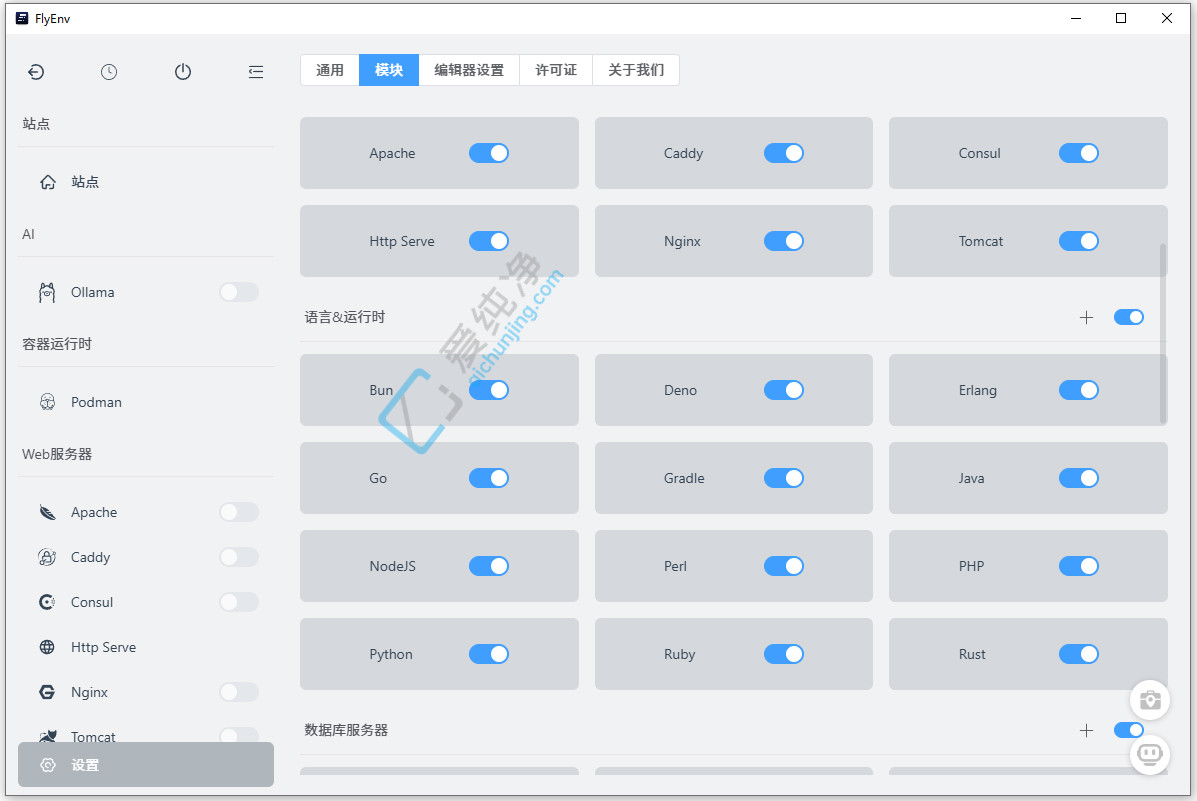Open the screenshot camera floating button
The image size is (1197, 801).
[1149, 700]
